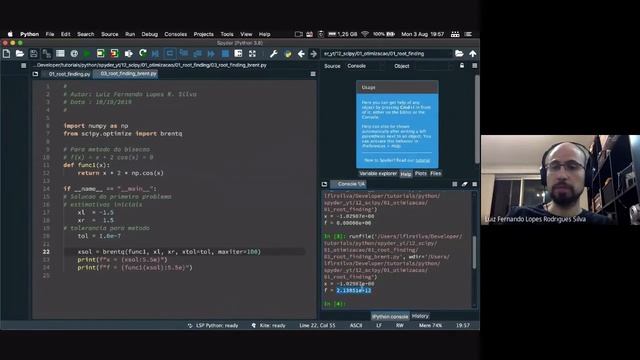640x360 pixels.
Task: Open a file using the toolbar folder icon
Action: (x=20, y=53)
